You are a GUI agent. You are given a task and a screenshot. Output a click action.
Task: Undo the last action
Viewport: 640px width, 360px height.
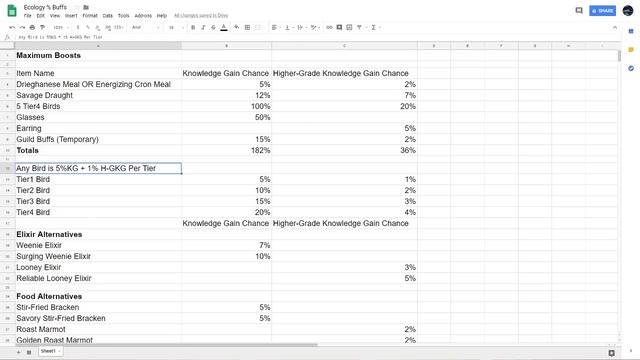coord(12,27)
